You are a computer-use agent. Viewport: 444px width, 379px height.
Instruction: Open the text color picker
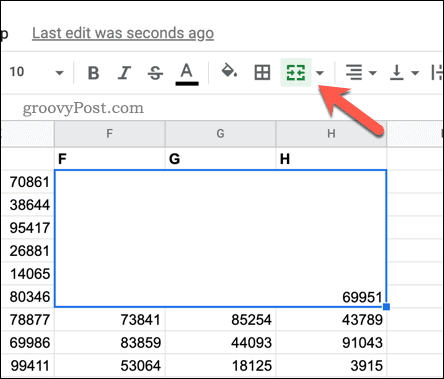187,74
